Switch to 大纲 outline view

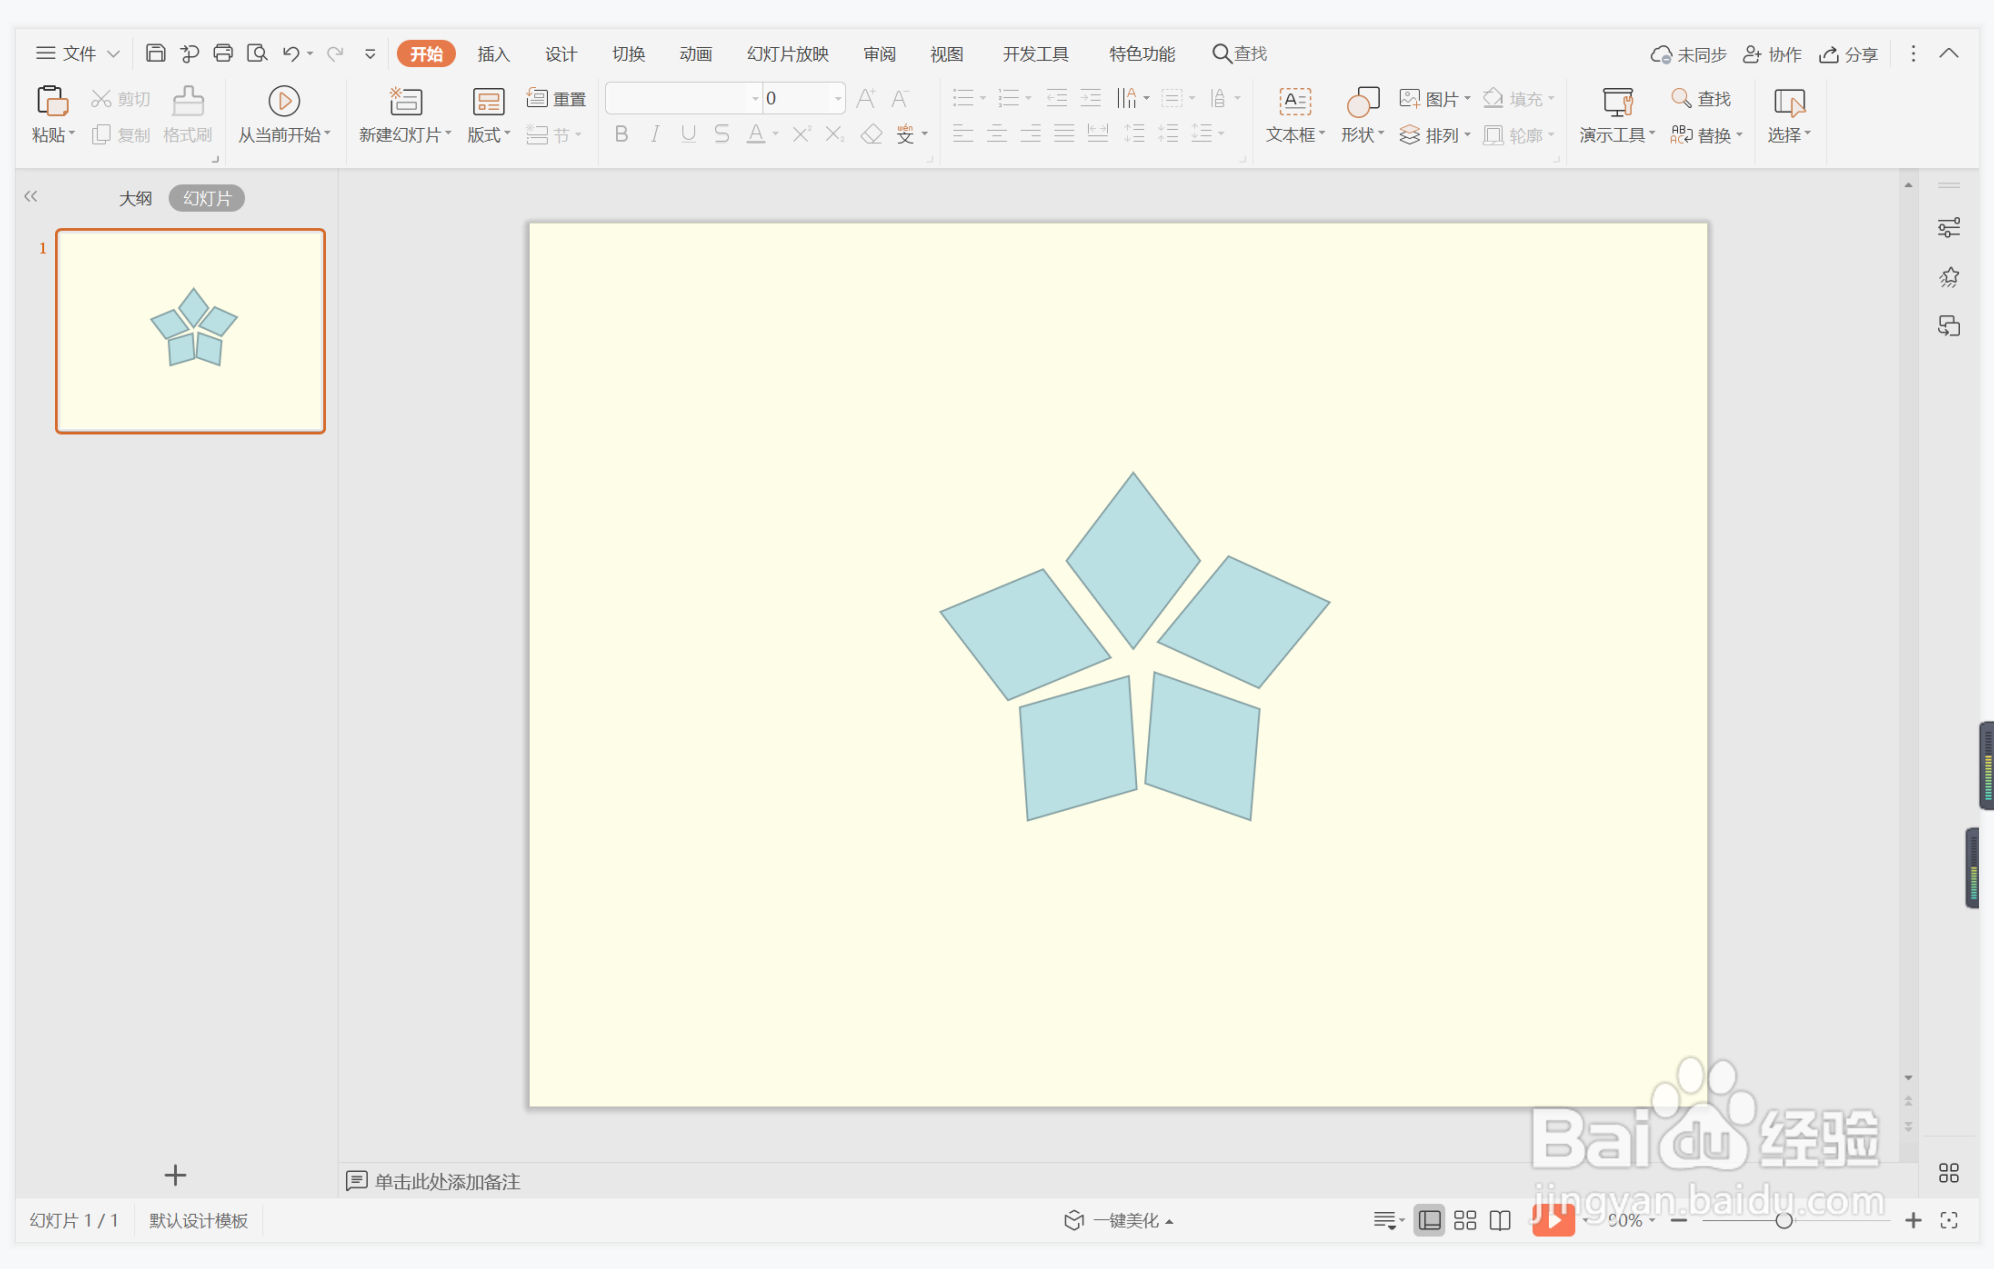(x=136, y=198)
